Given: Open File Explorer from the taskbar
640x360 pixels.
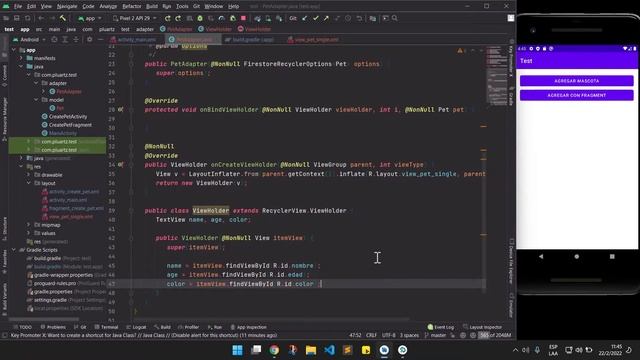Looking at the screenshot, I should click(x=311, y=350).
